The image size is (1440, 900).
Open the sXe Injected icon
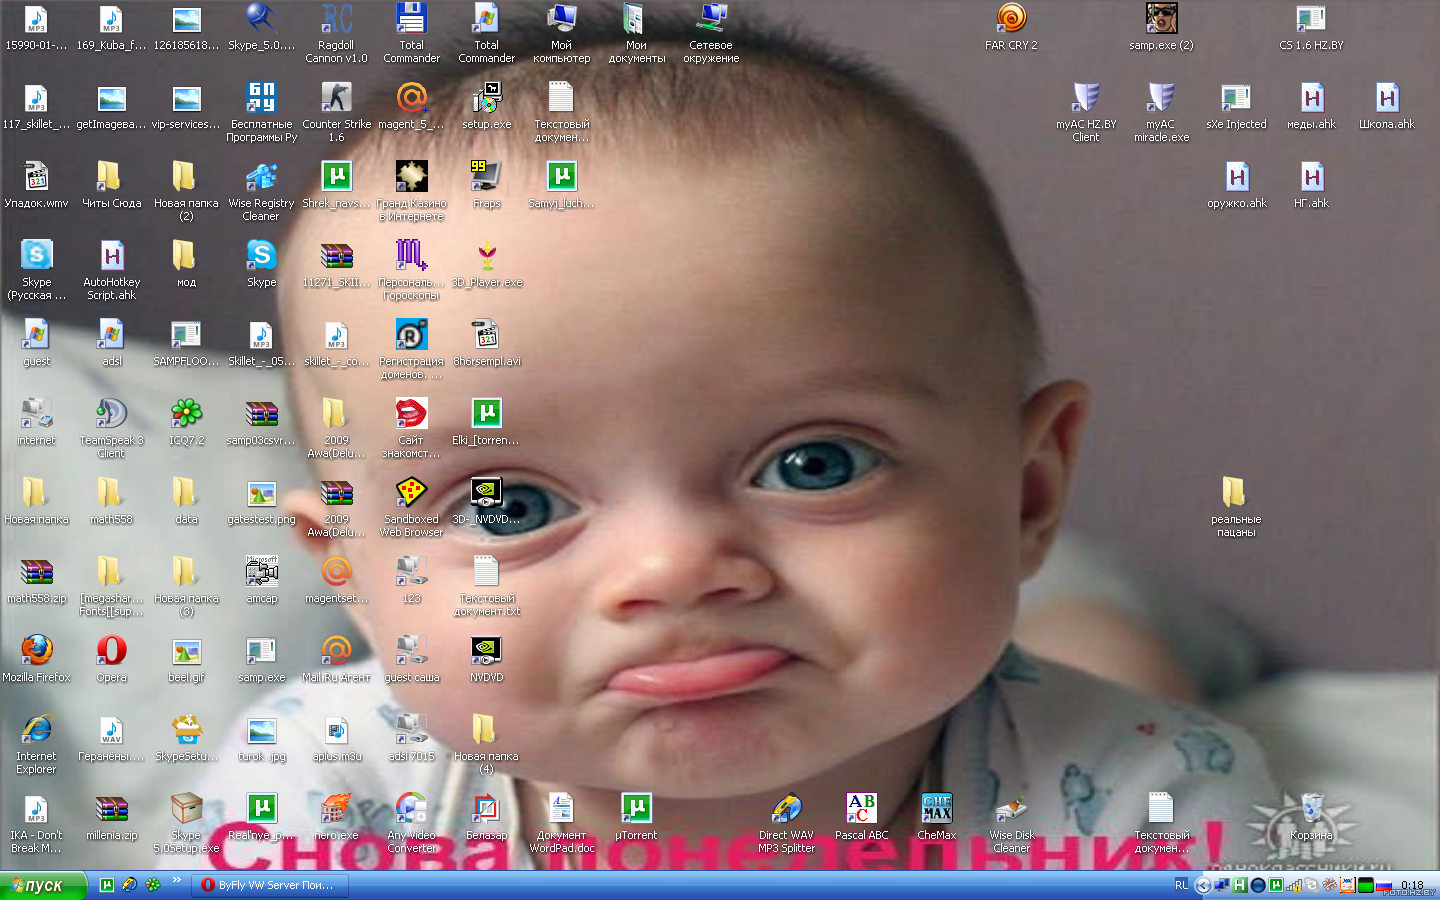[x=1236, y=106]
